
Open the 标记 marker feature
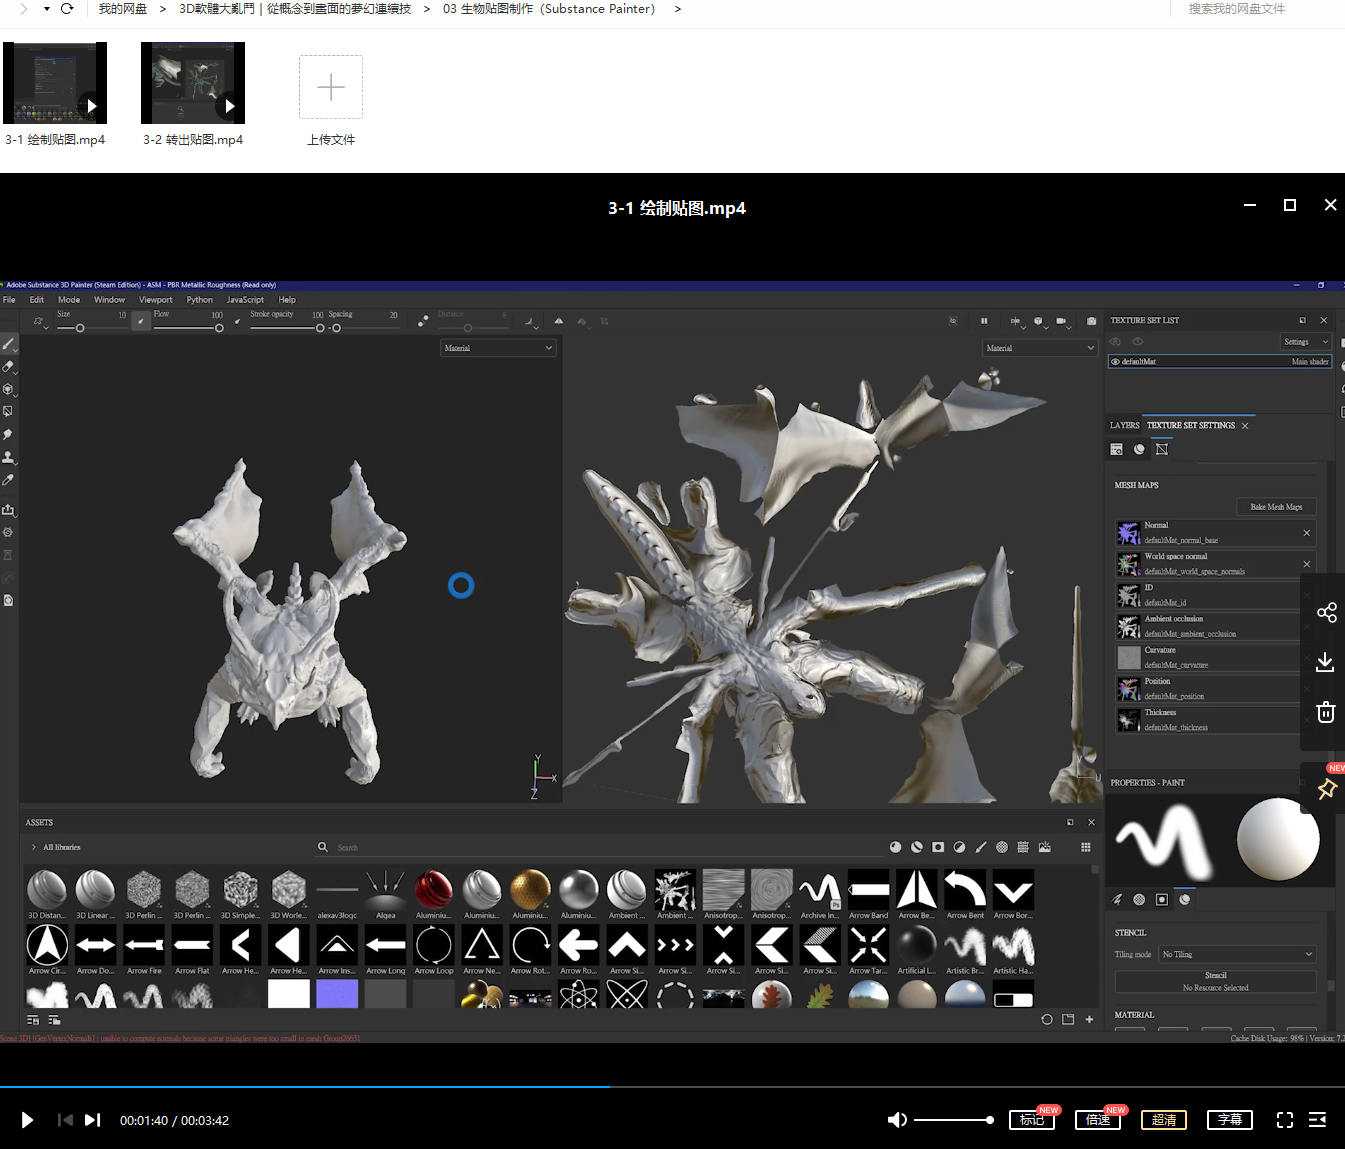(x=1032, y=1120)
